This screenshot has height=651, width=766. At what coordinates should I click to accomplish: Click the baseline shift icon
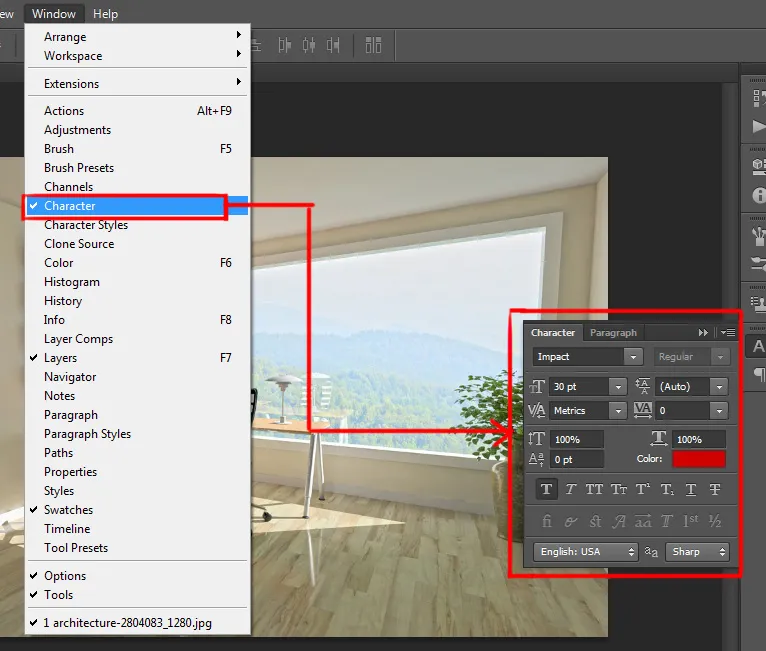point(536,459)
